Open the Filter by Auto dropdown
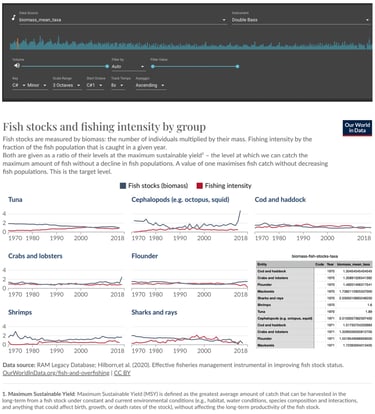 [128, 67]
